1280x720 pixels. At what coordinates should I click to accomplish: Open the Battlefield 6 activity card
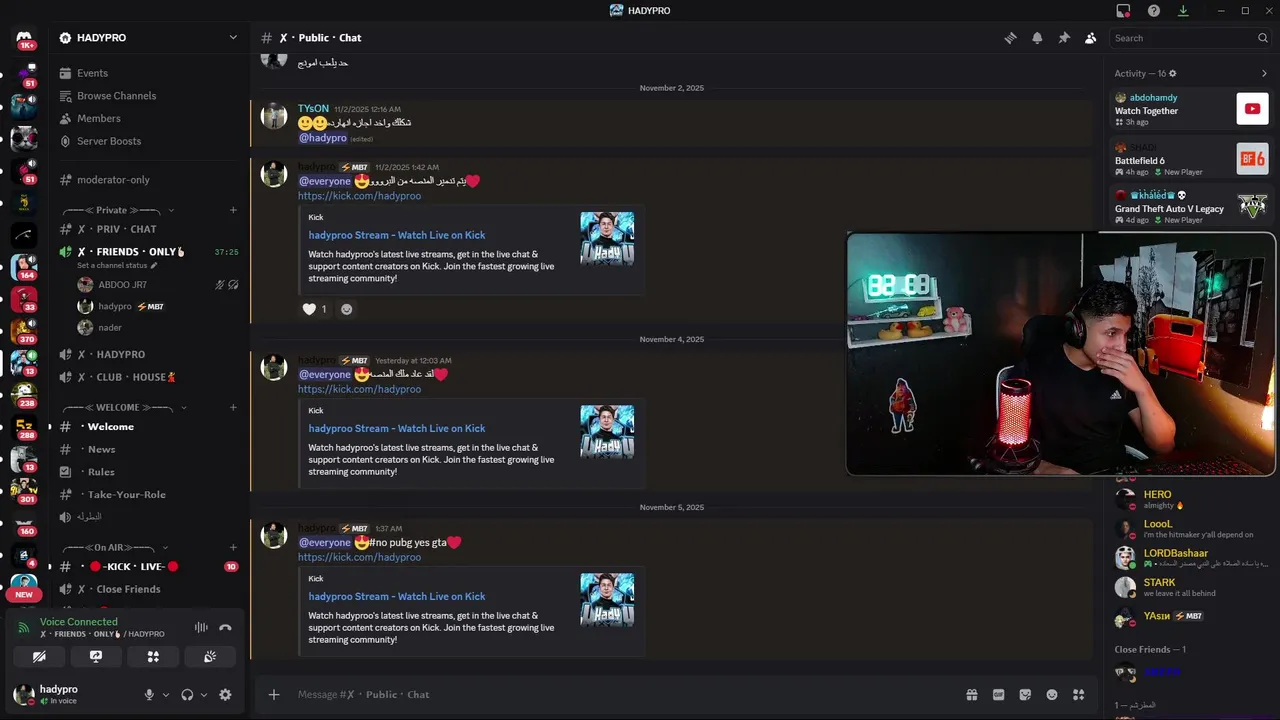click(x=1191, y=158)
